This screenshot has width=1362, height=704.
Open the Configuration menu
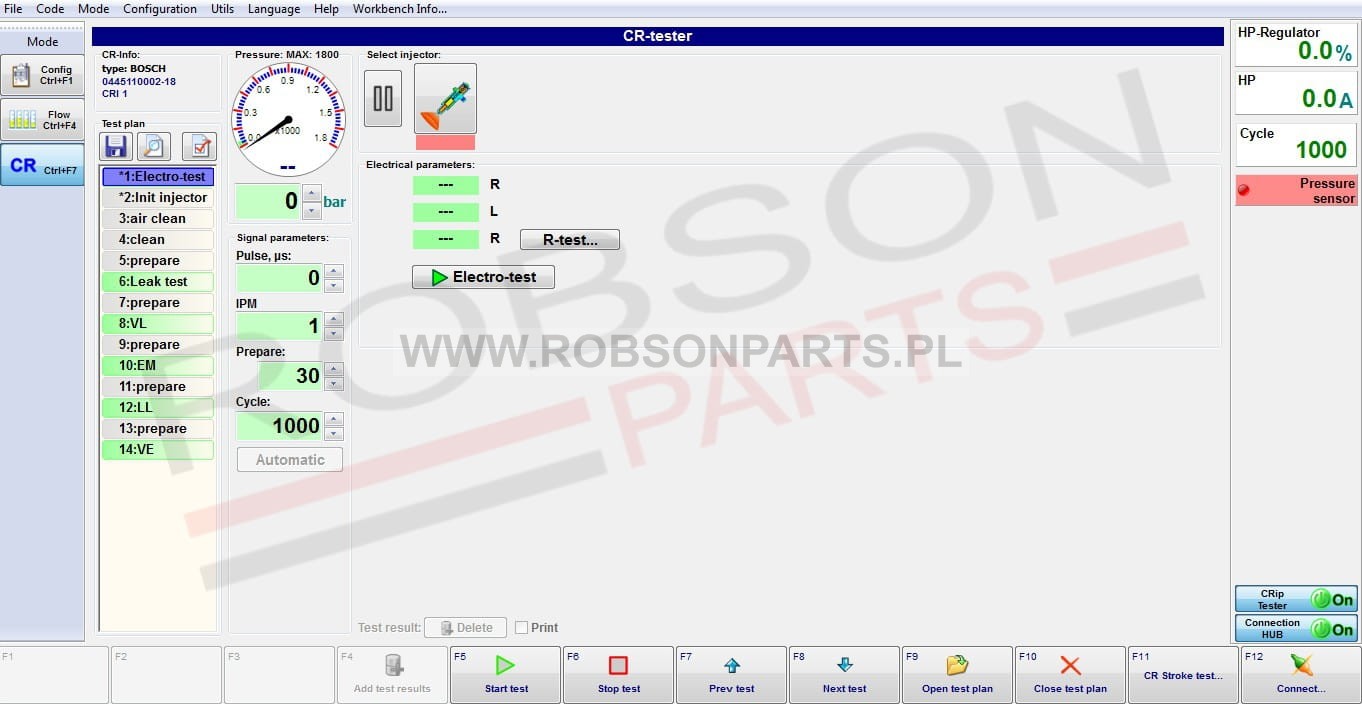click(160, 9)
